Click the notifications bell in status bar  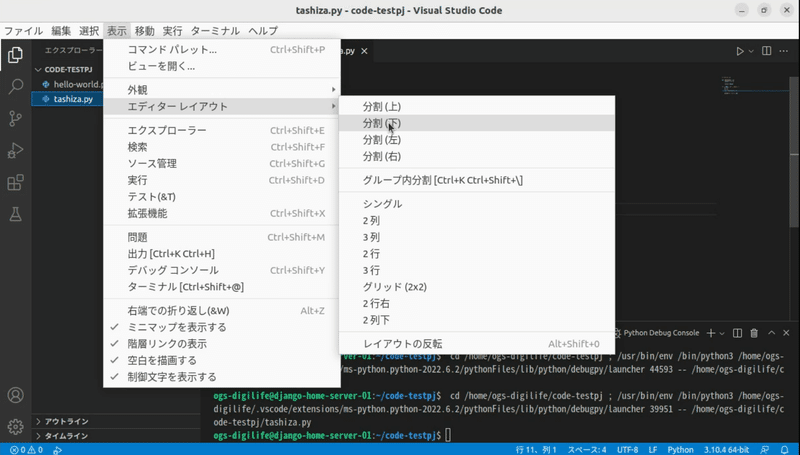click(785, 450)
